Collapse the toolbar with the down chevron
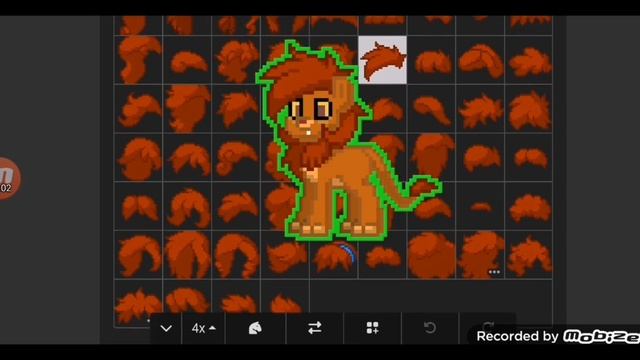This screenshot has width=640, height=360. (166, 328)
